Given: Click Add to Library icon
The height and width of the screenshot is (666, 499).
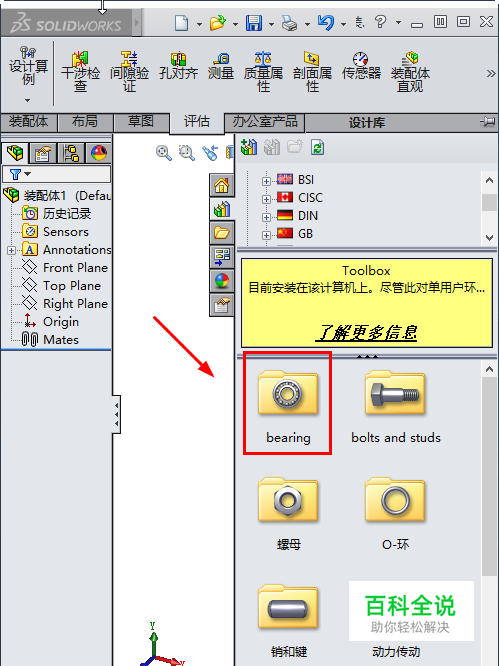Looking at the screenshot, I should (249, 147).
